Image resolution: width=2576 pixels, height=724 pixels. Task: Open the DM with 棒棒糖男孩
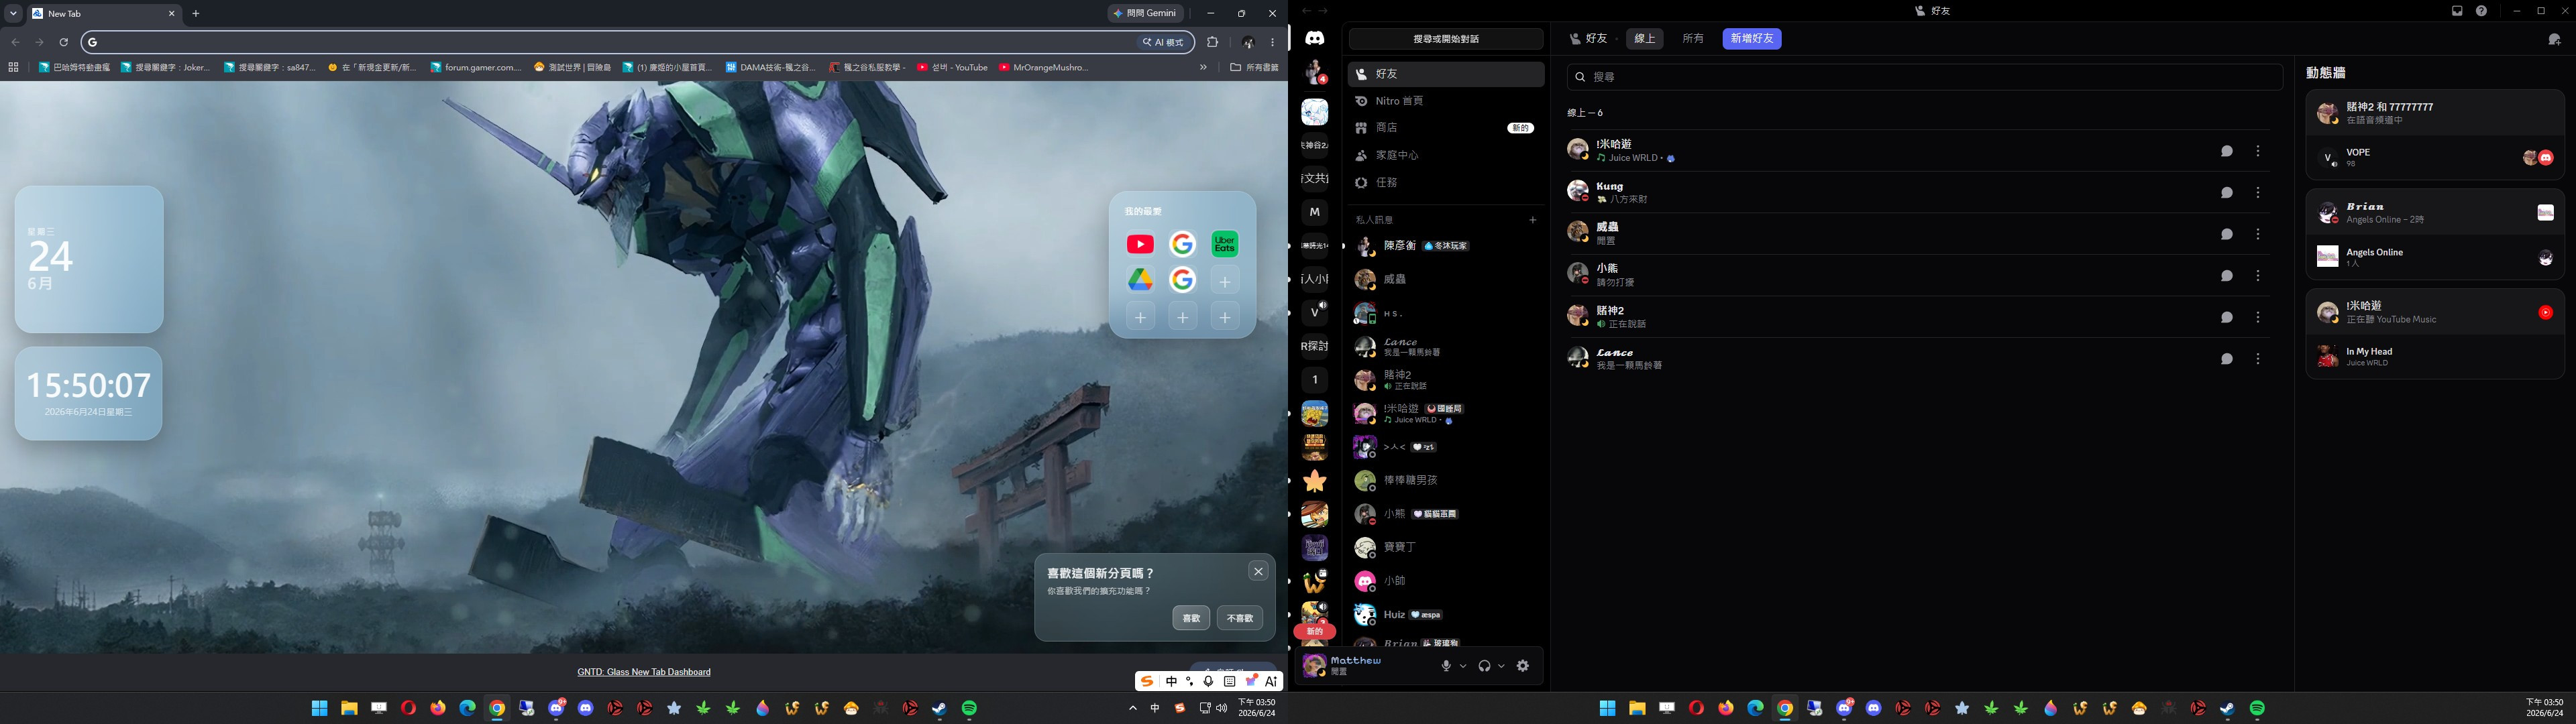(1446, 481)
